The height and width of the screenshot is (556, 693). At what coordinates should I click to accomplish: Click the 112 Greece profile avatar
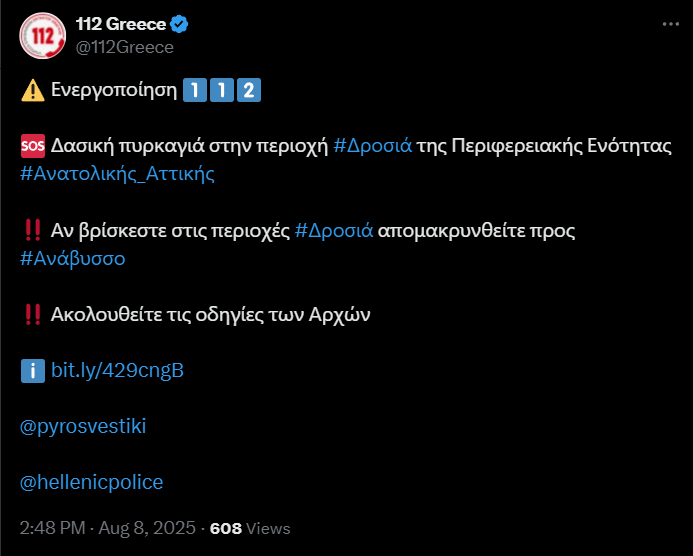(x=43, y=37)
